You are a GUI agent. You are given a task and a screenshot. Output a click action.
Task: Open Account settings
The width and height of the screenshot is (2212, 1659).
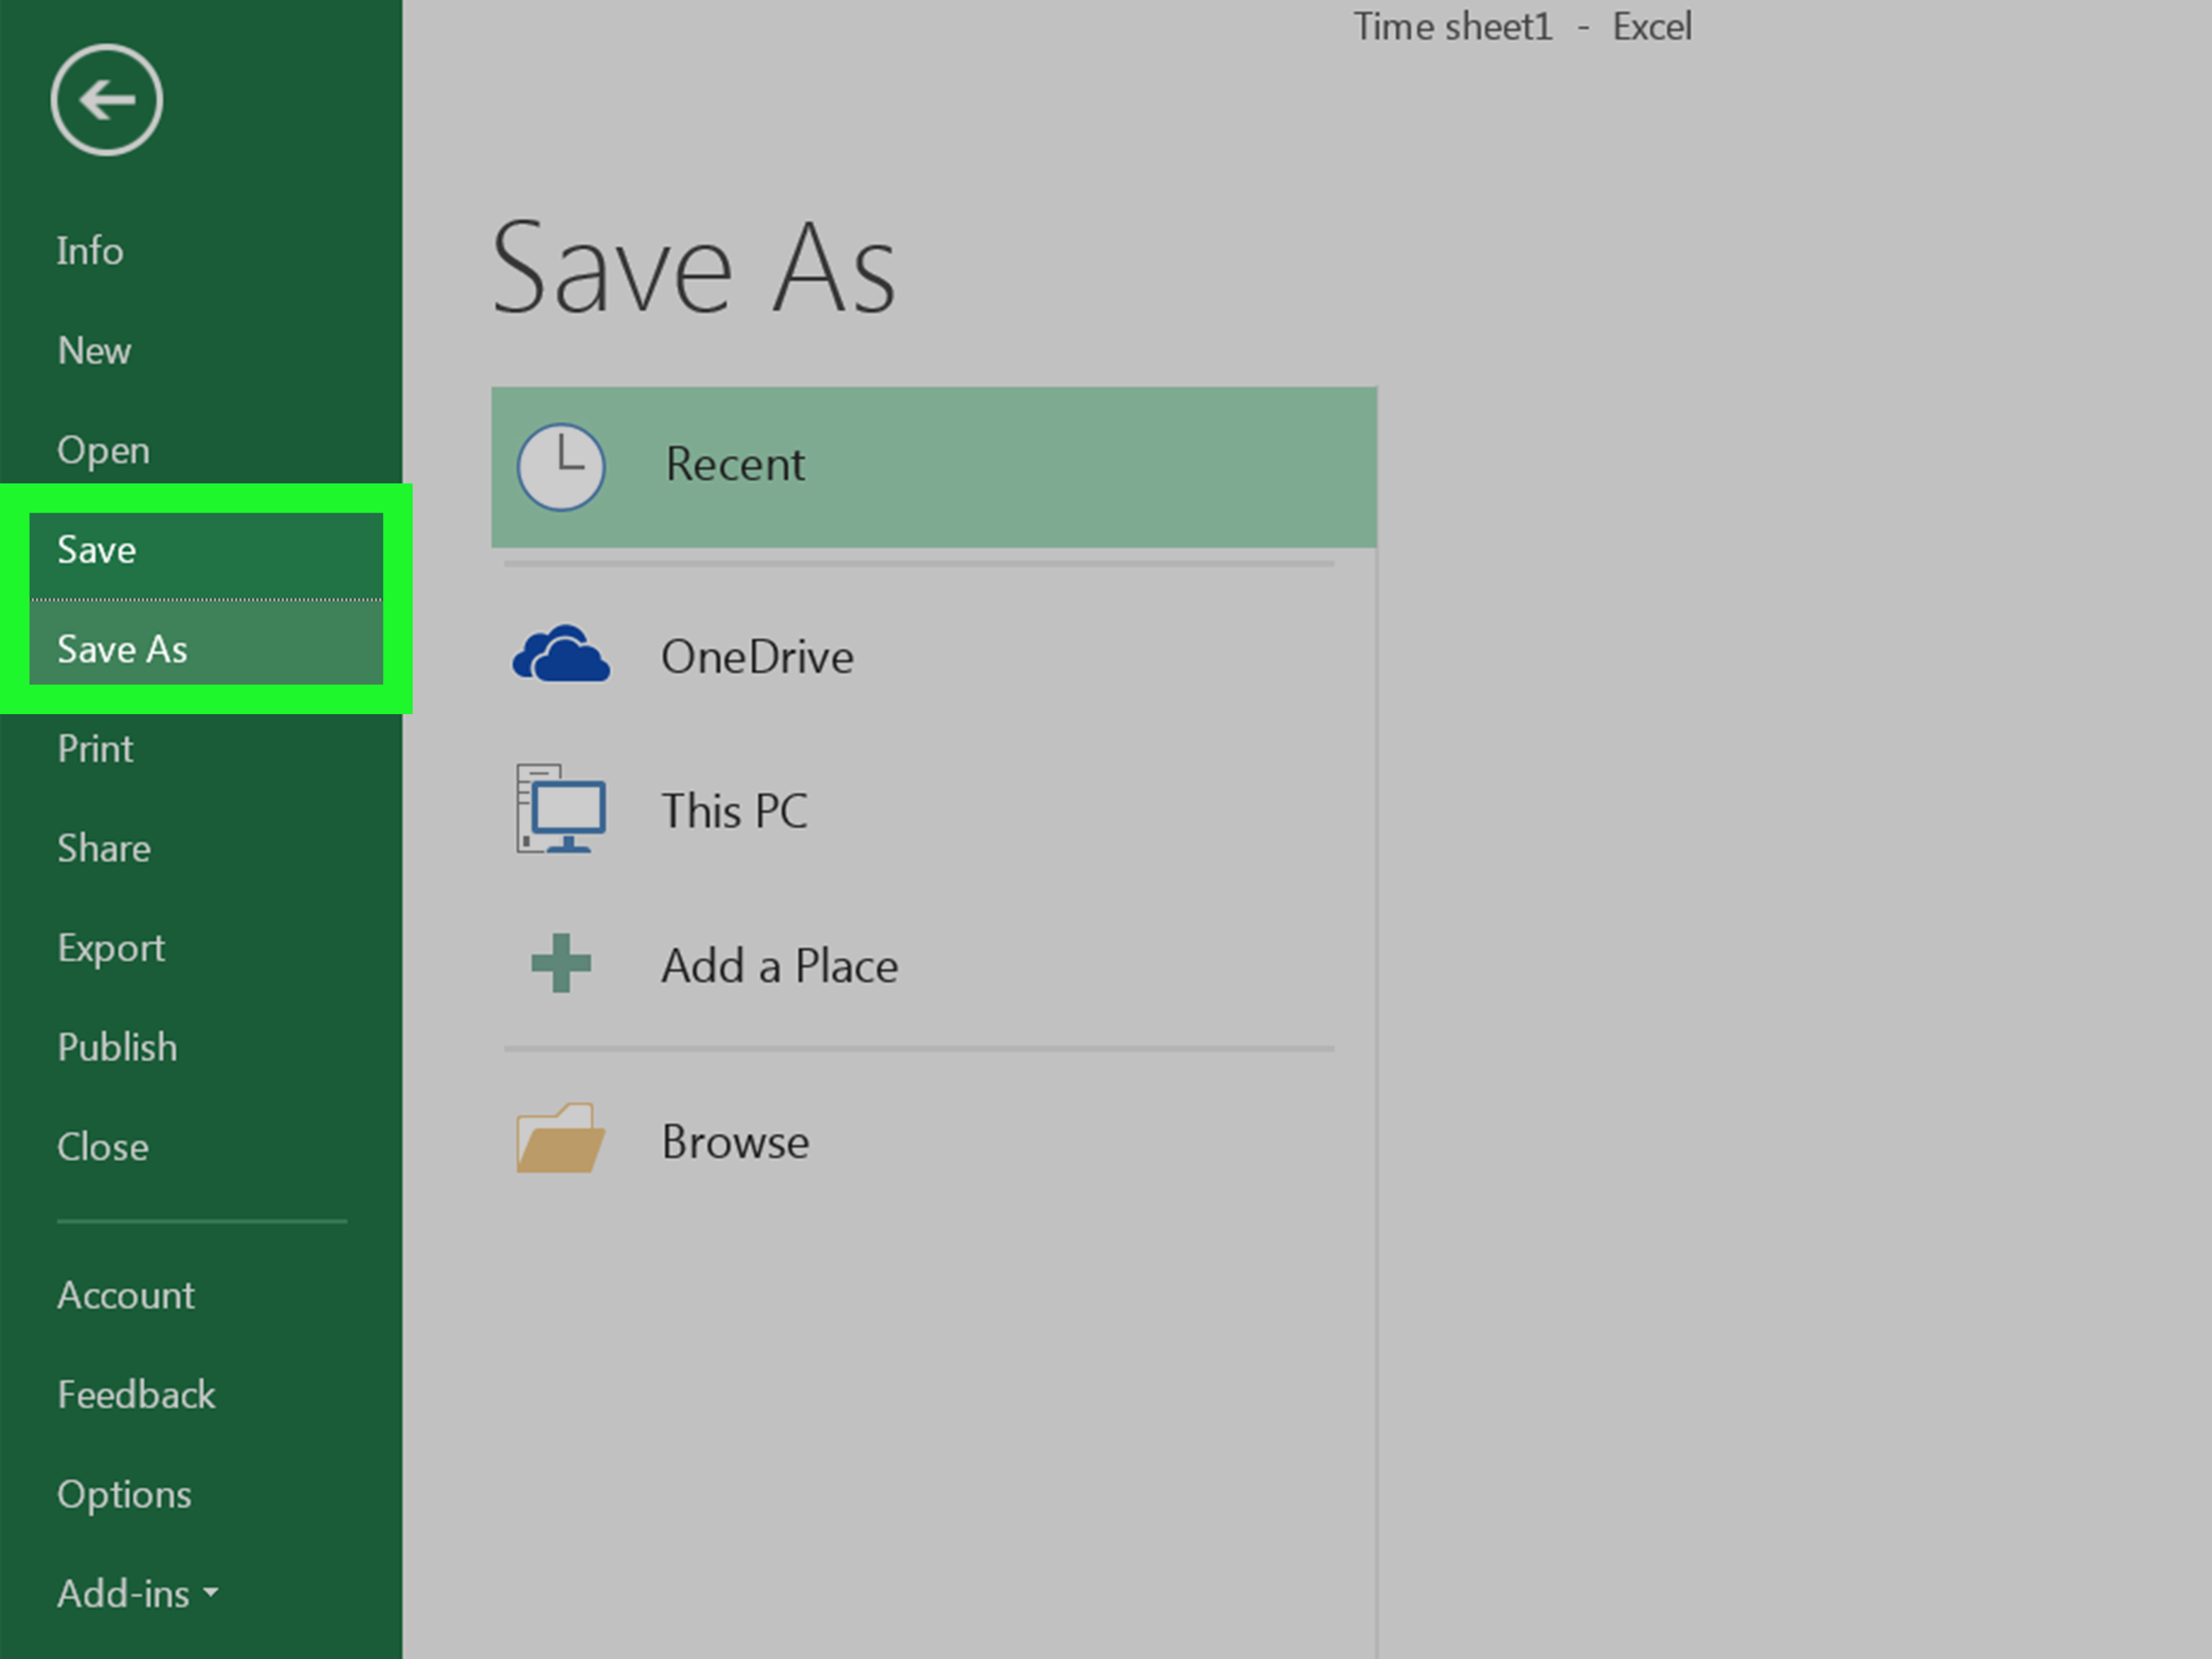tap(126, 1294)
